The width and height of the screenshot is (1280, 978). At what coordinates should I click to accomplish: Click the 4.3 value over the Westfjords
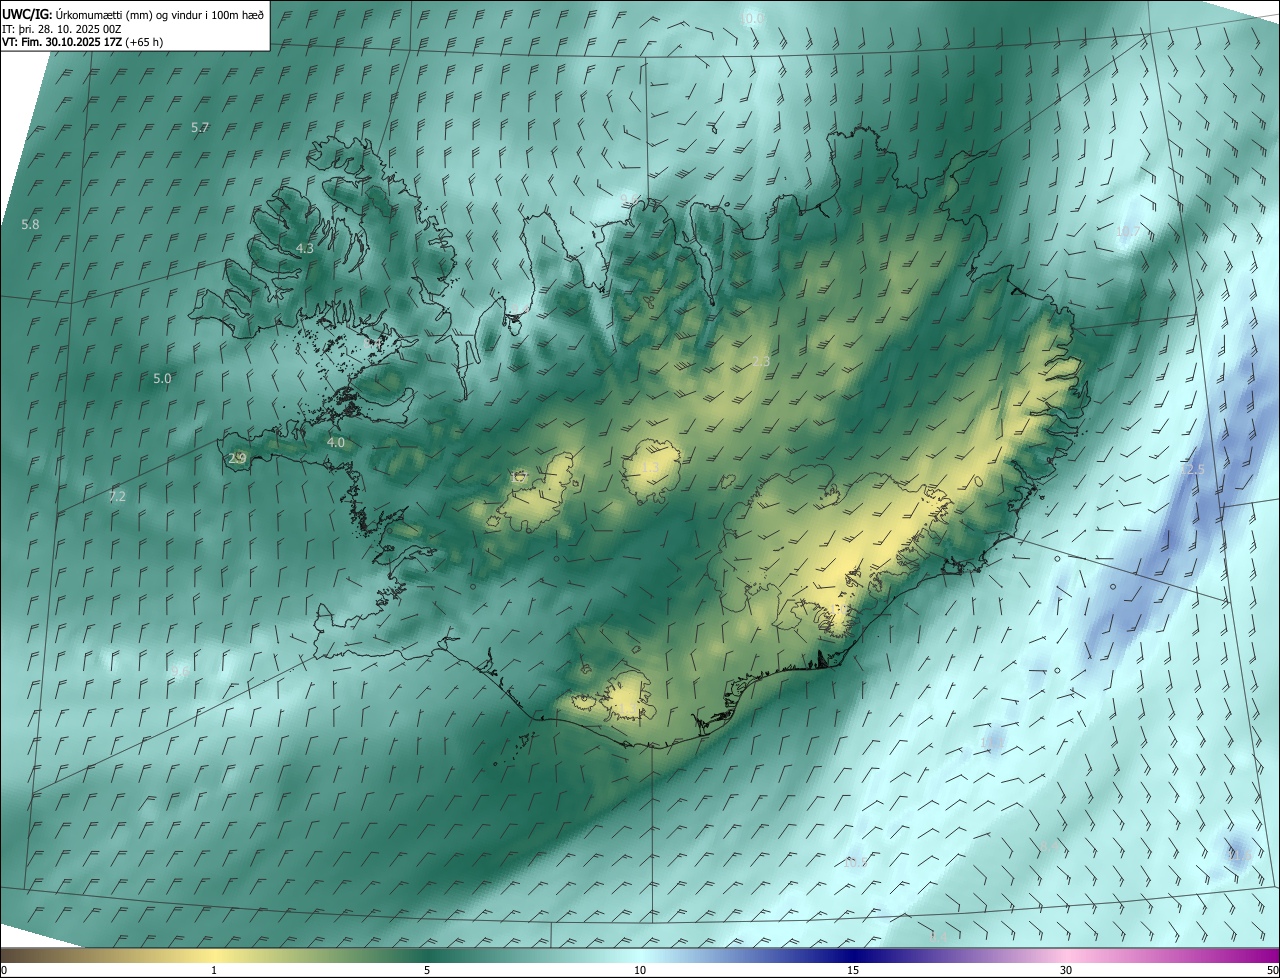[x=305, y=248]
